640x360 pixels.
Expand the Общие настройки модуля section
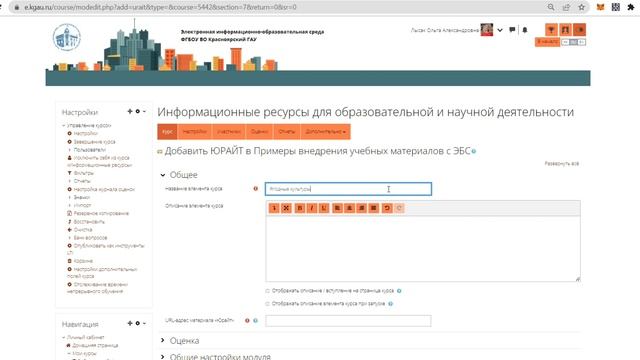[x=163, y=357]
